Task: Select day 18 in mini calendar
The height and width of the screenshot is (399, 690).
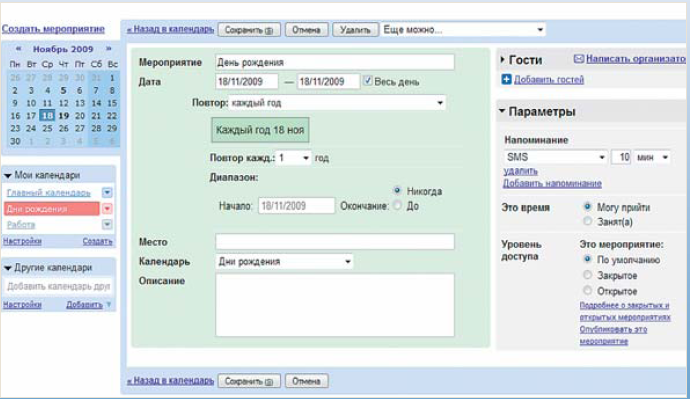Action: click(x=47, y=116)
